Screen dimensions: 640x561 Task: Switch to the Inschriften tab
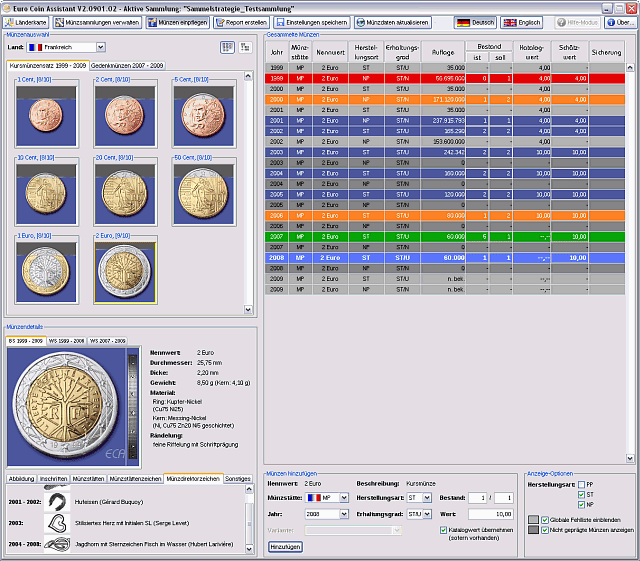(53, 479)
